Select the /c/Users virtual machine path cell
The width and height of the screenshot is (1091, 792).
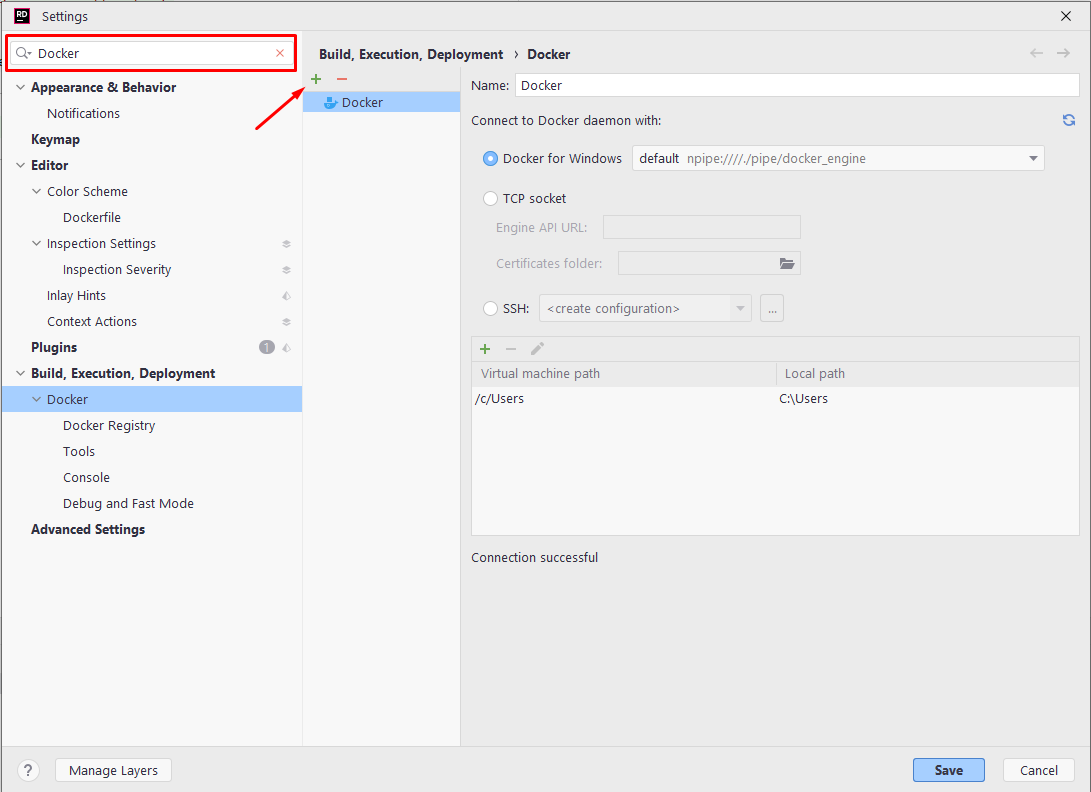(500, 399)
